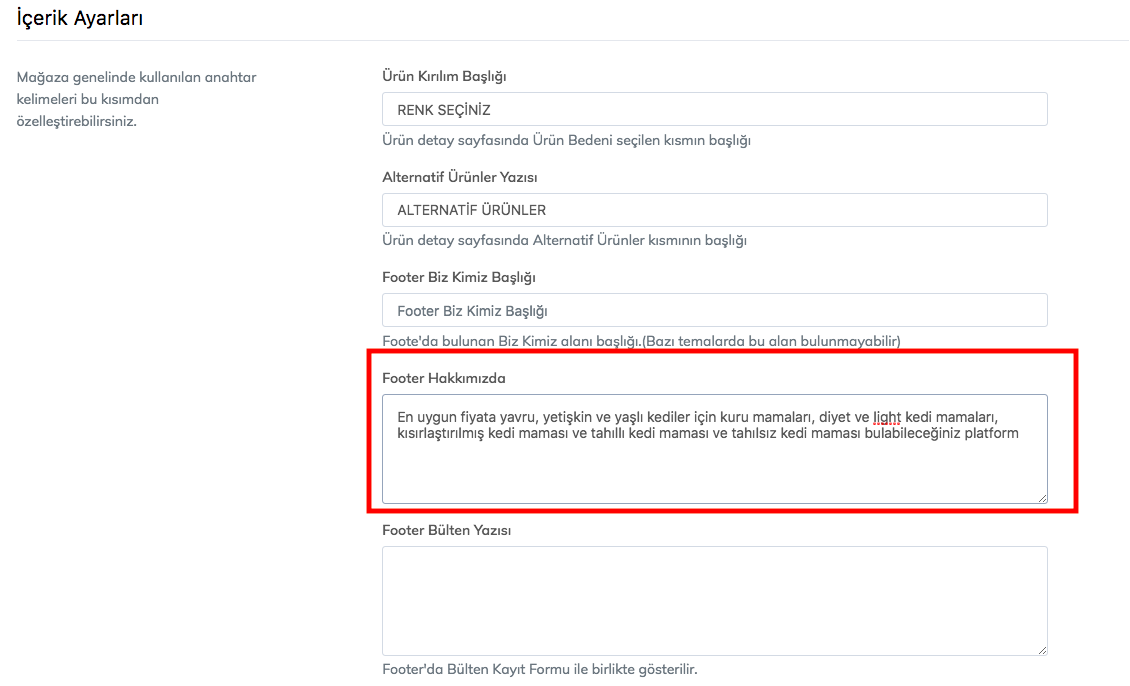Click the Bülten Kayıt Formu hint text
Viewport: 1130px width, 686px height.
(539, 669)
